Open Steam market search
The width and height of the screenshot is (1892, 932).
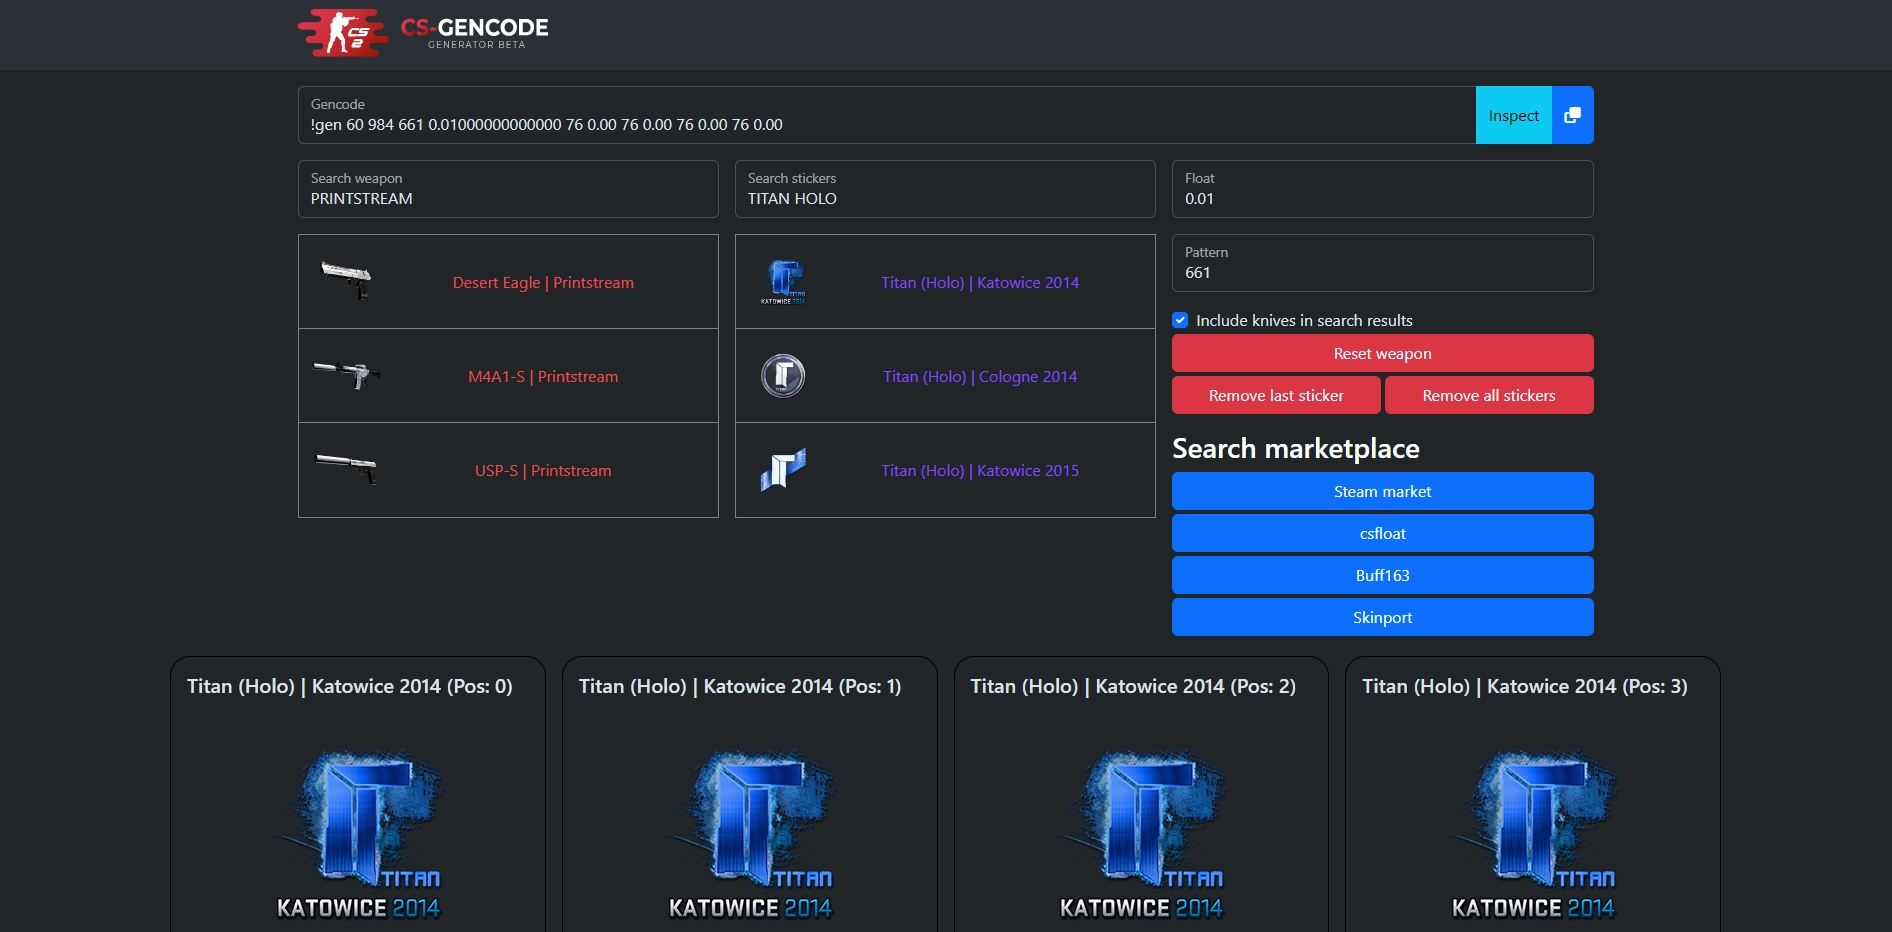coord(1383,491)
